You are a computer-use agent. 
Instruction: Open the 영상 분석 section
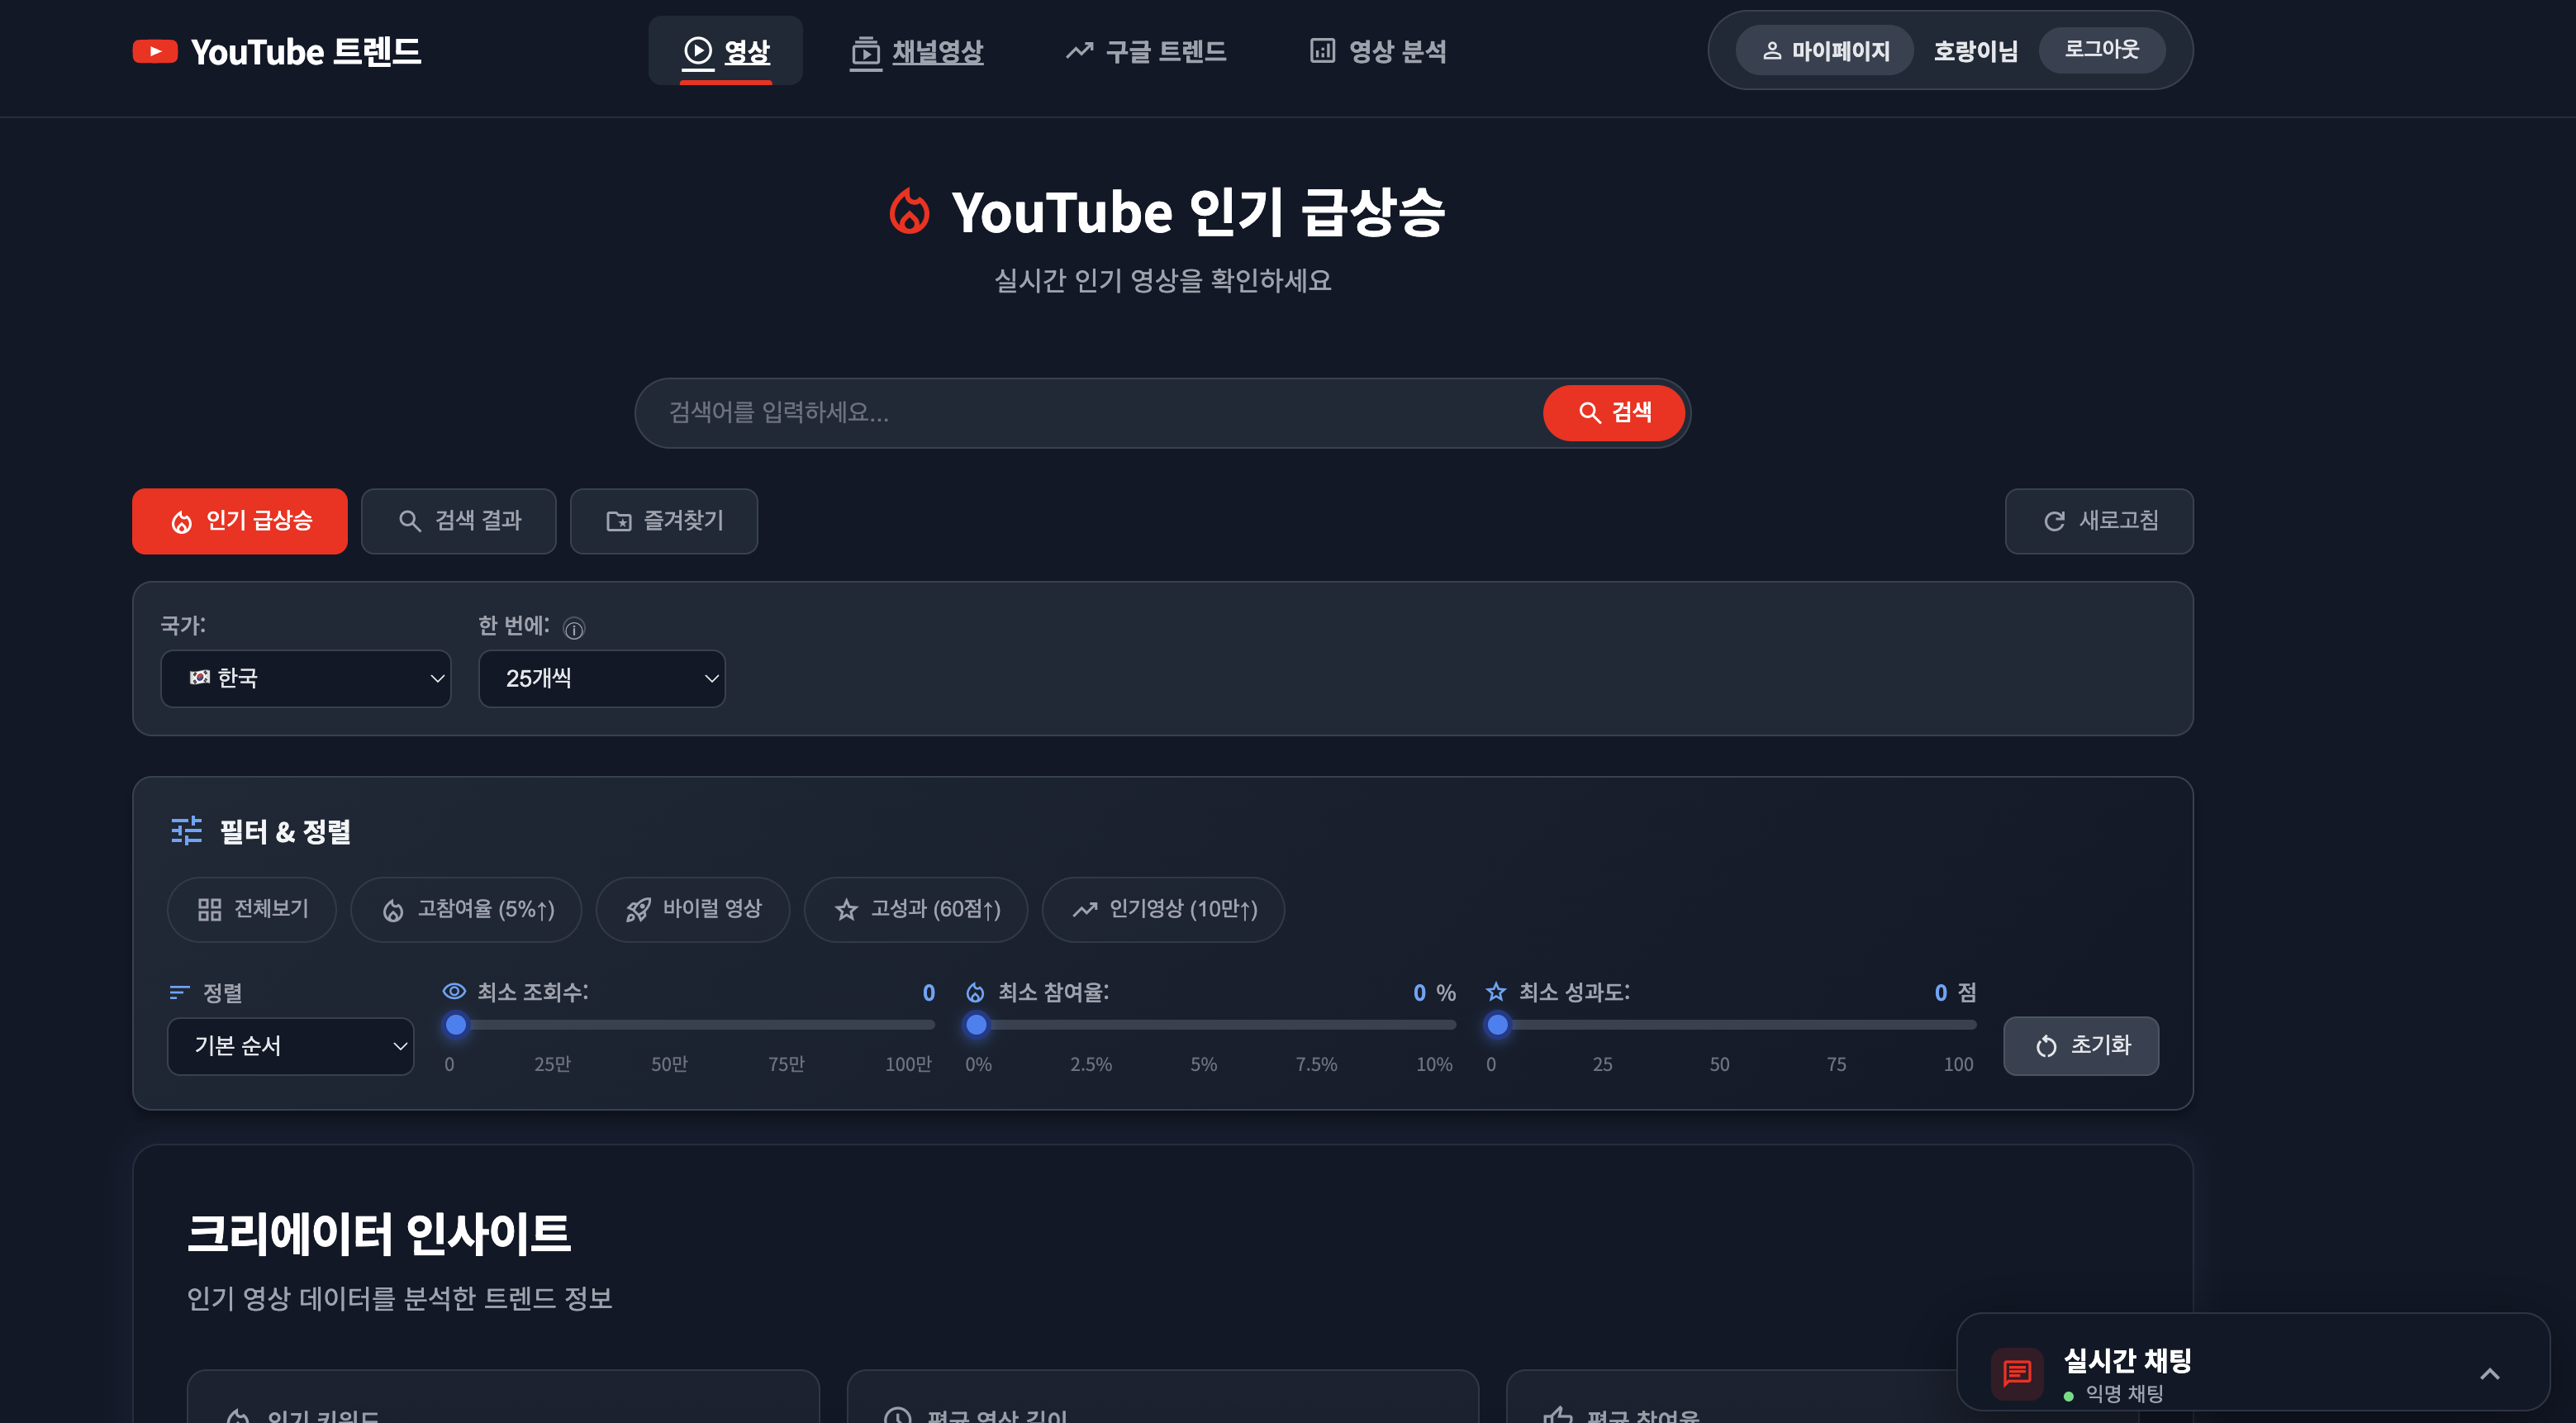(x=1378, y=51)
